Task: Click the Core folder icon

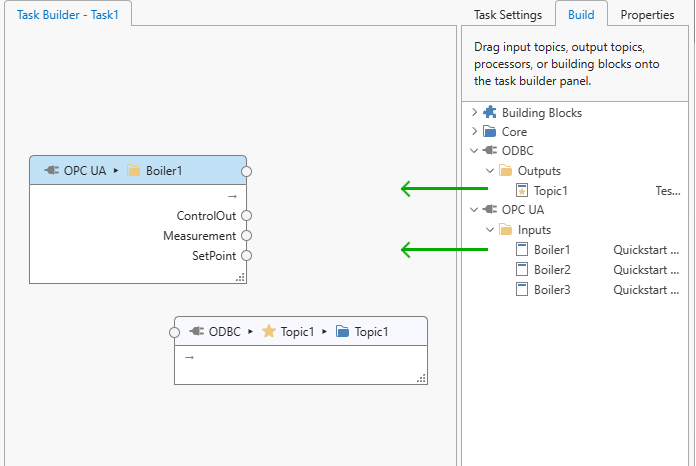Action: click(x=489, y=132)
